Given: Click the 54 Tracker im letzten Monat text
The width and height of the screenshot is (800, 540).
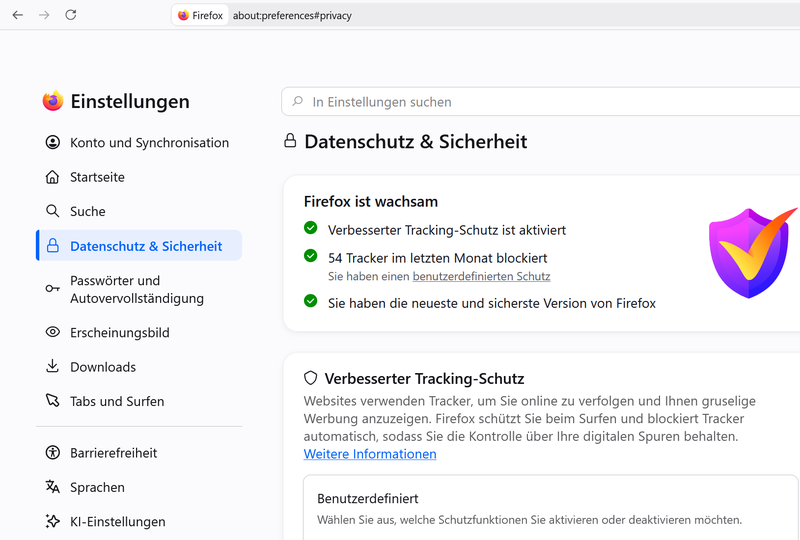Looking at the screenshot, I should [x=437, y=258].
